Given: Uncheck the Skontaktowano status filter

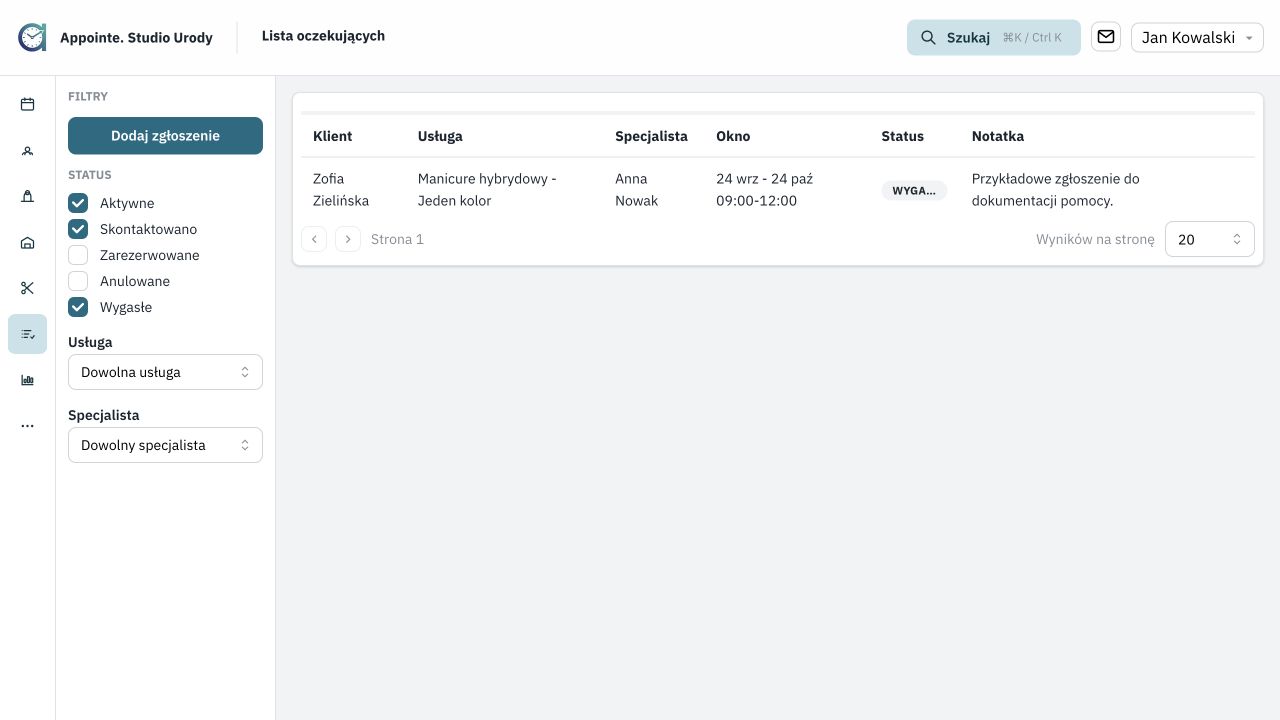Looking at the screenshot, I should tap(78, 229).
